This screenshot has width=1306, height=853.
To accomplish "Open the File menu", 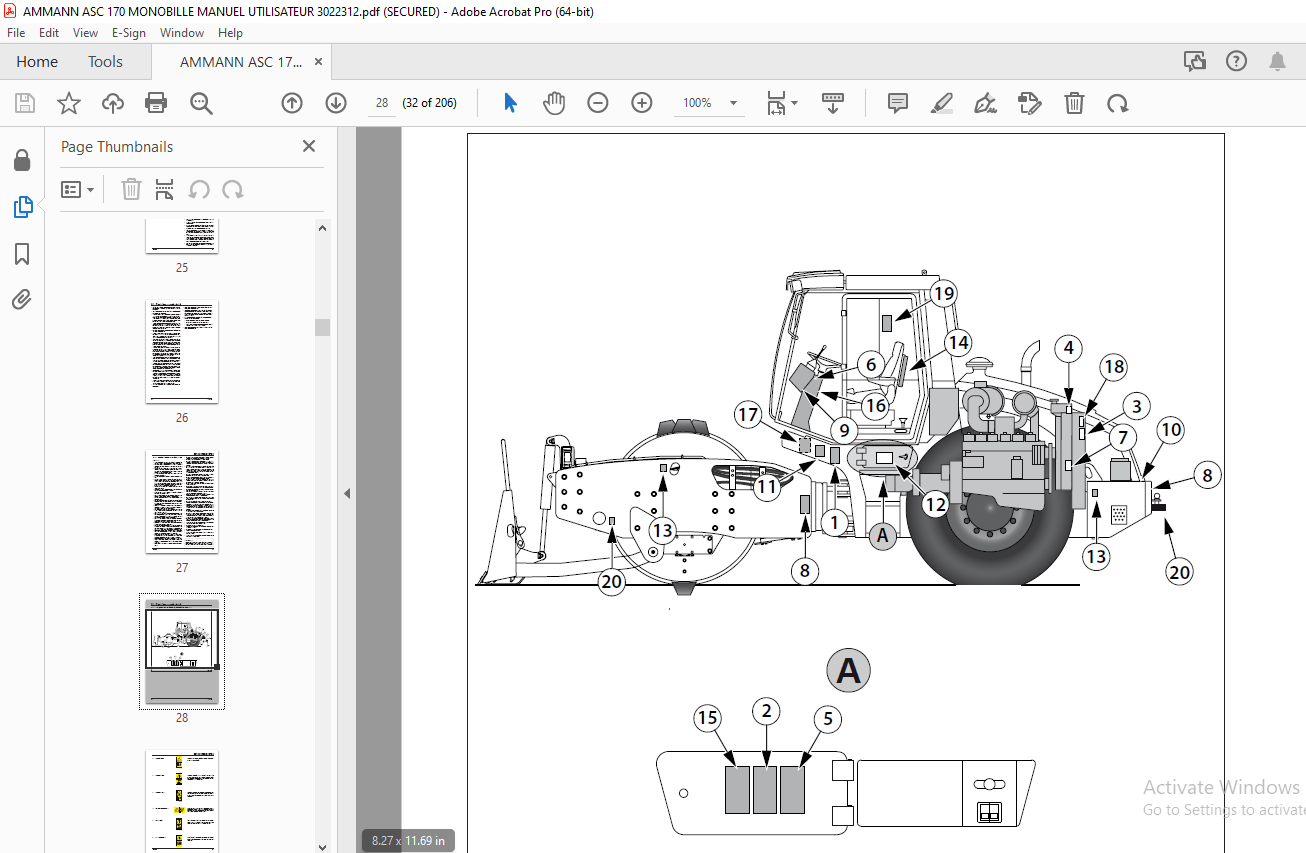I will pyautogui.click(x=16, y=33).
